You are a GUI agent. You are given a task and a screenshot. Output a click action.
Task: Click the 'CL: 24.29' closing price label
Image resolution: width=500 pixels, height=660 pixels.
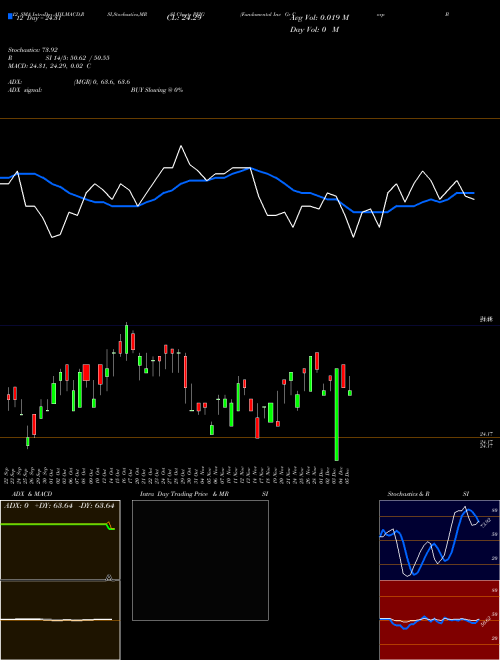coord(184,18)
